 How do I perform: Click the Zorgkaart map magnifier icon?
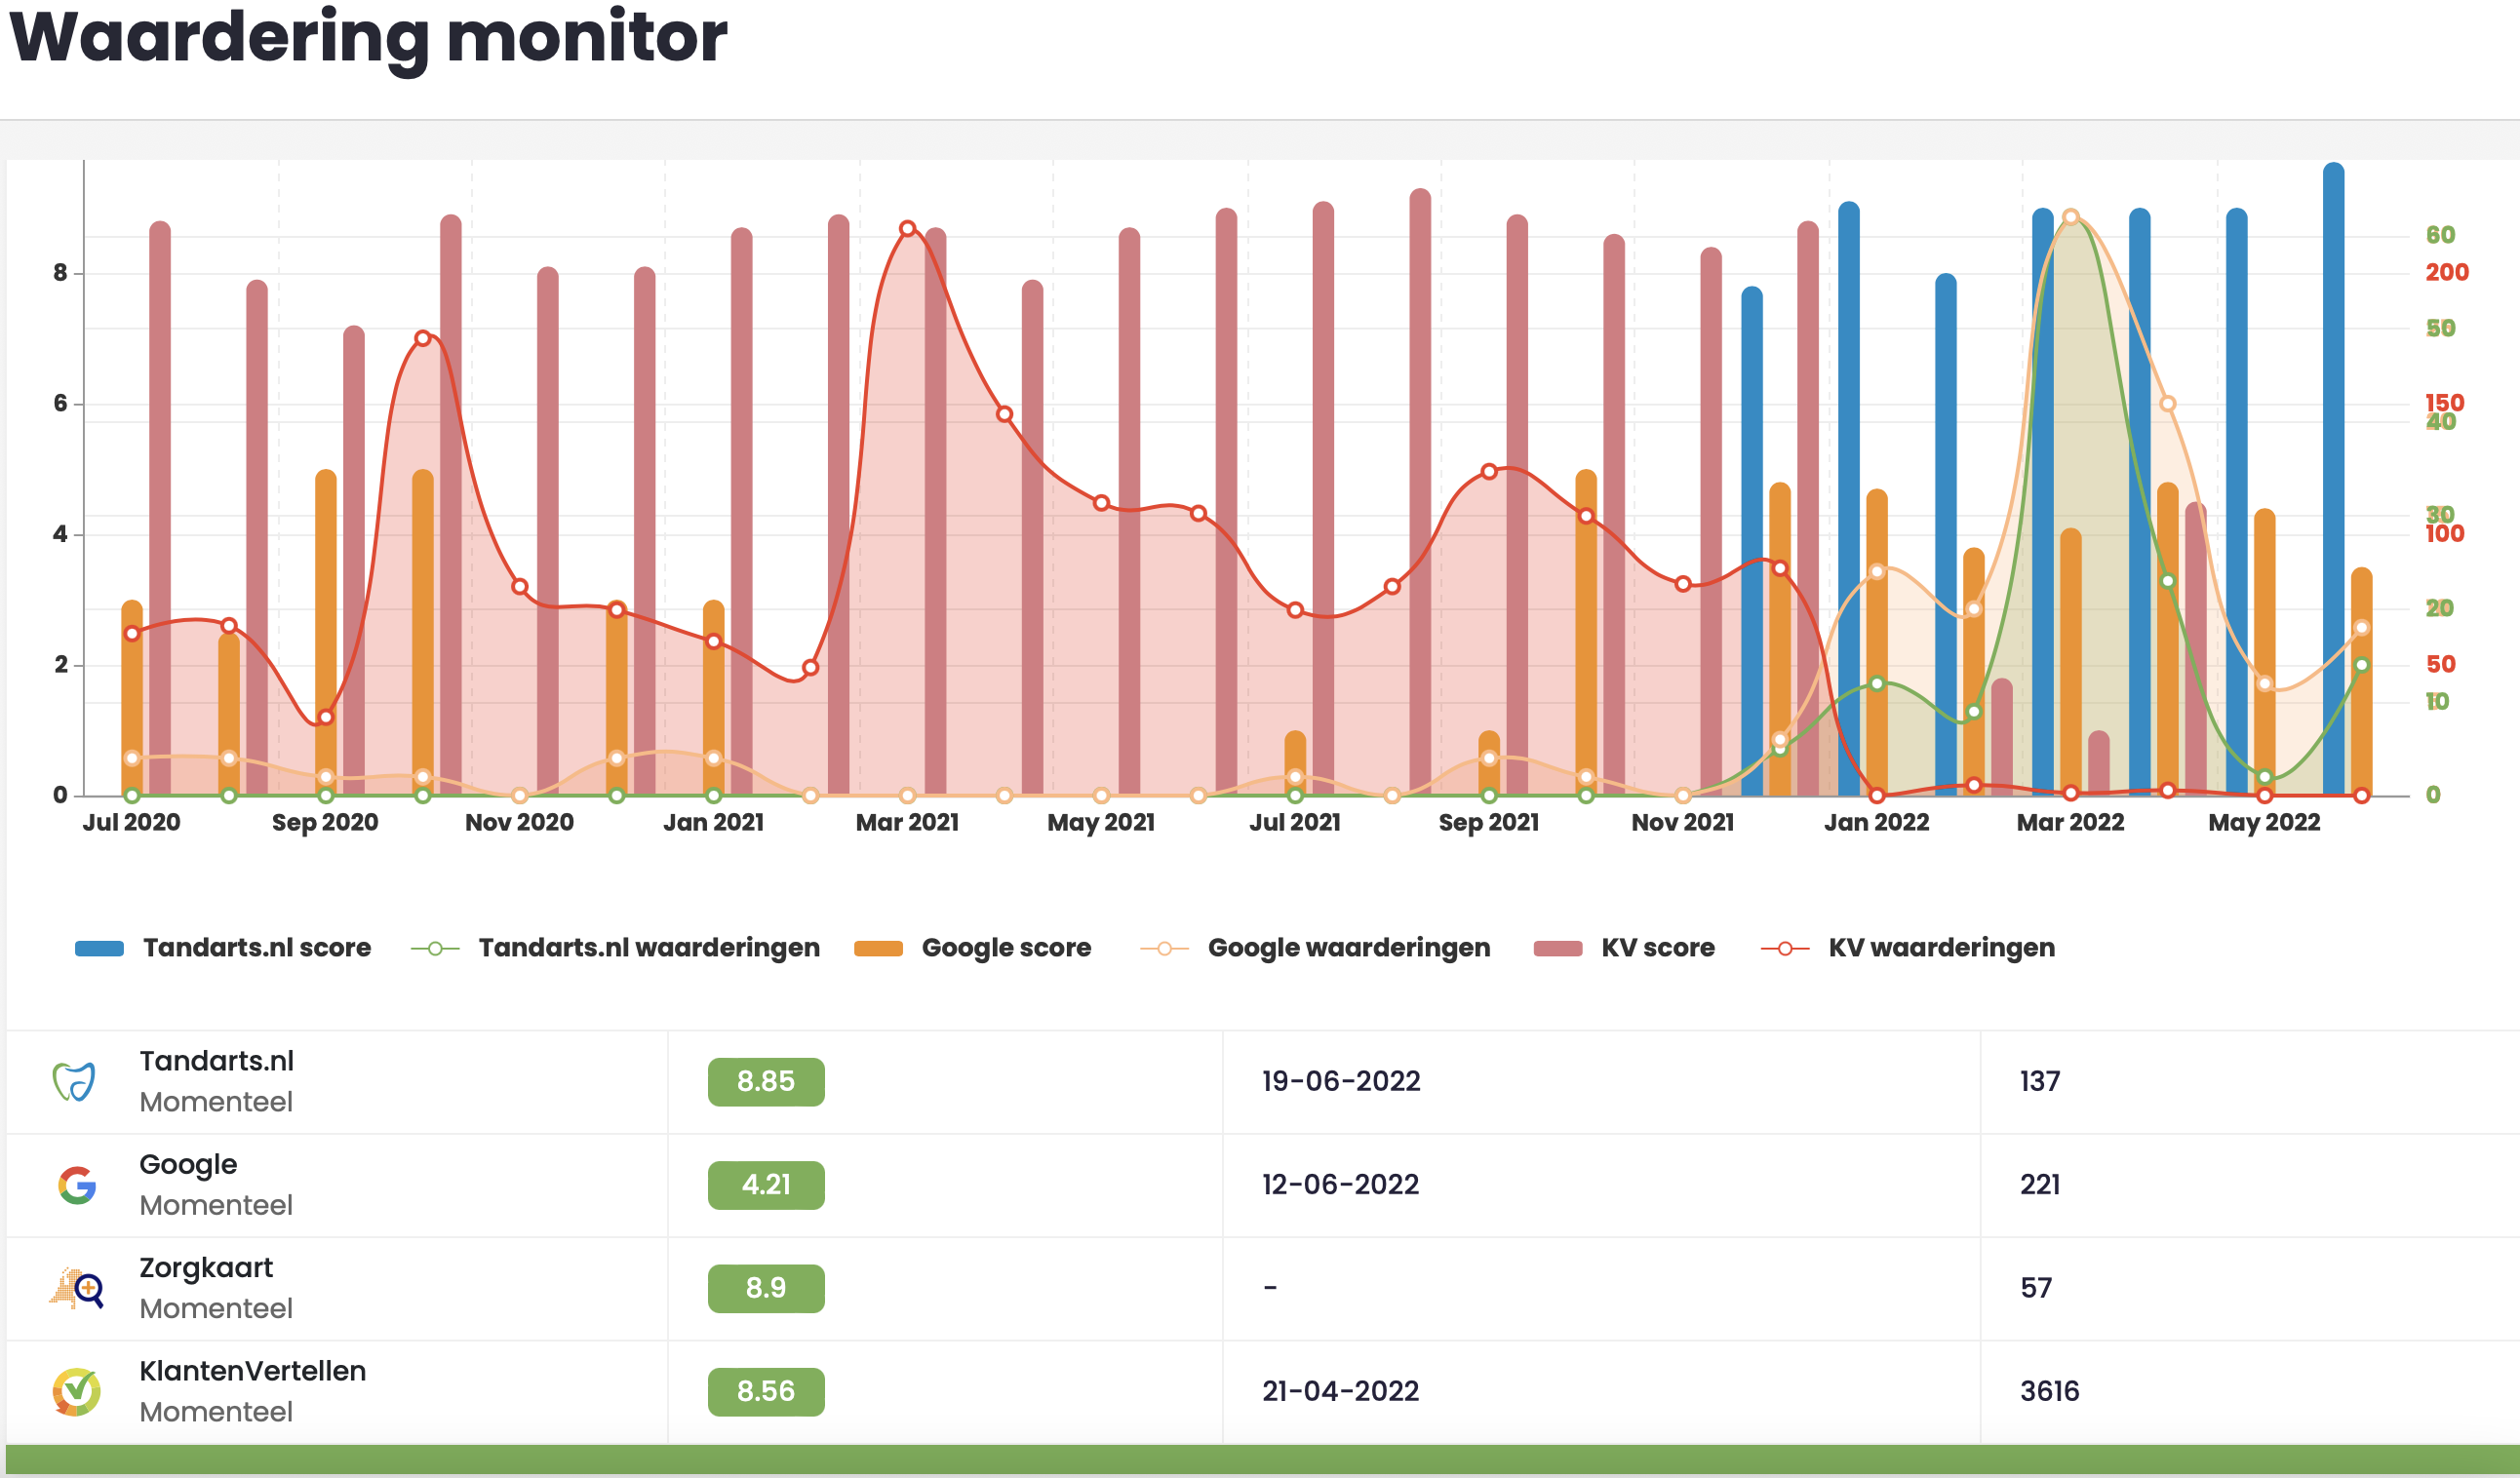point(77,1288)
